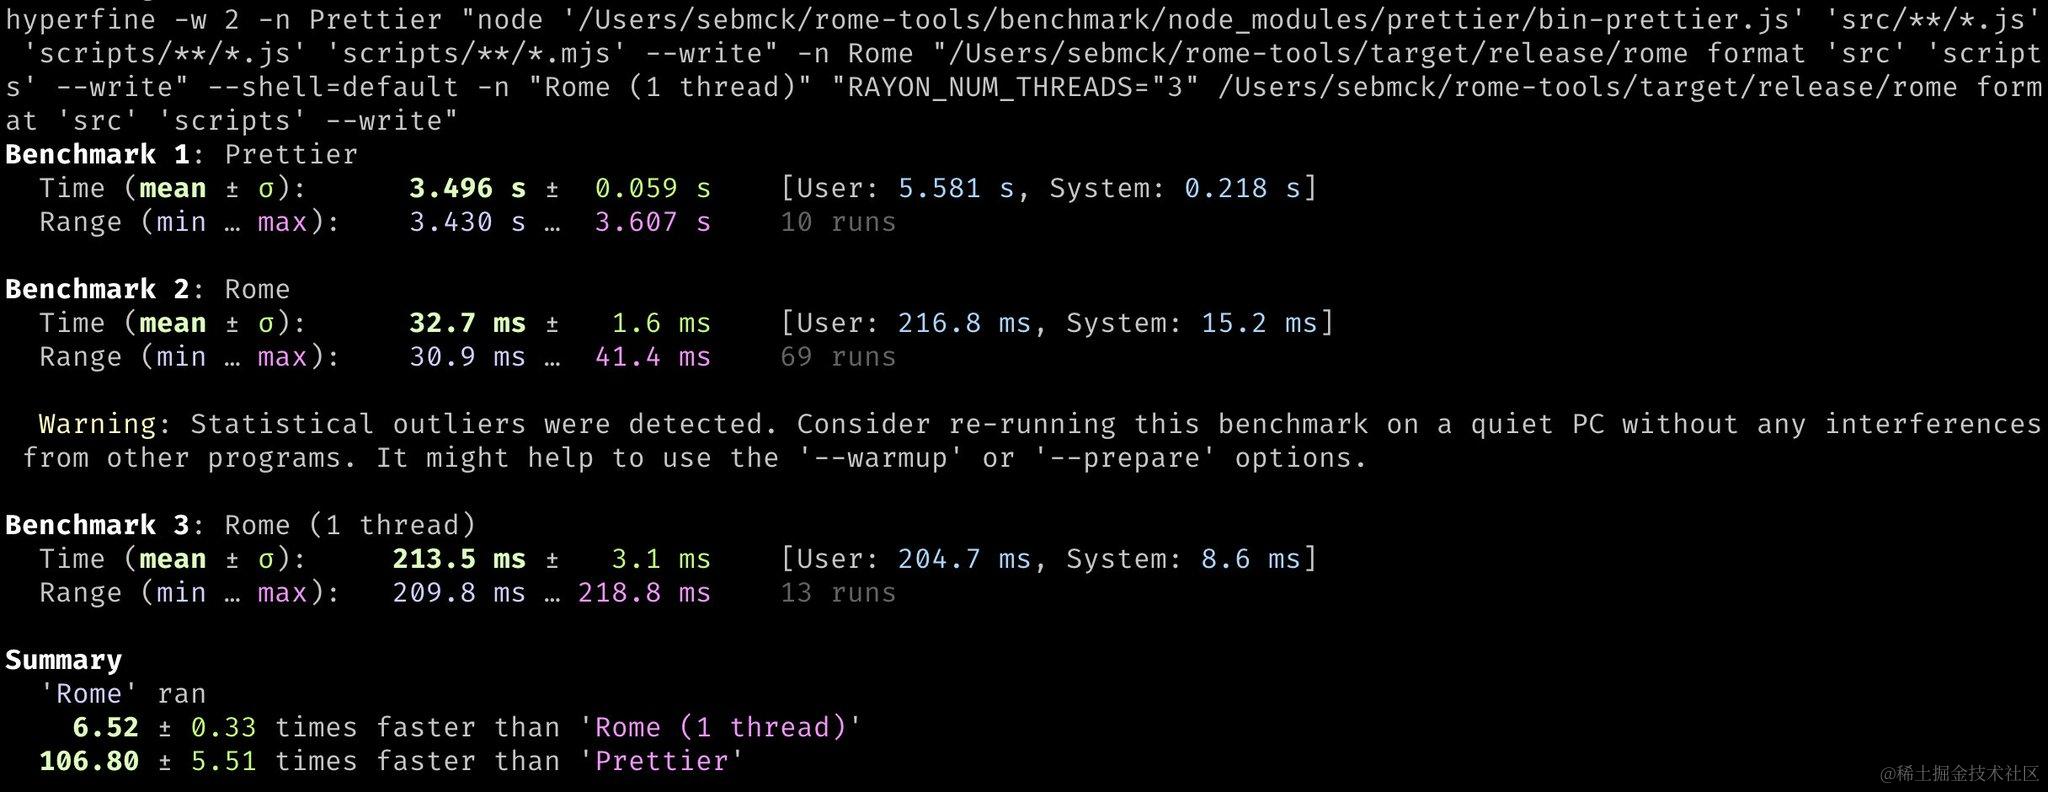Click Rome mean time '32.7 ms'
This screenshot has width=2048, height=792.
point(467,323)
